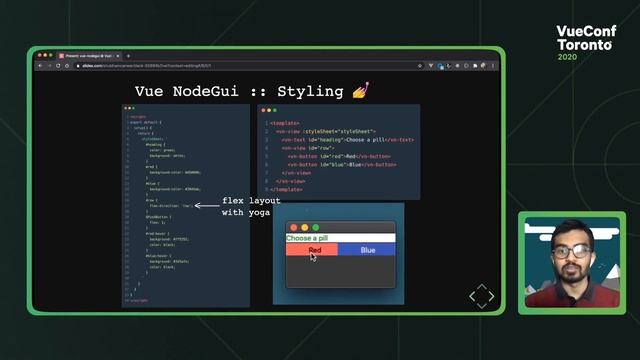Move up a slide with the up arrow
640x360 pixels.
[x=482, y=287]
